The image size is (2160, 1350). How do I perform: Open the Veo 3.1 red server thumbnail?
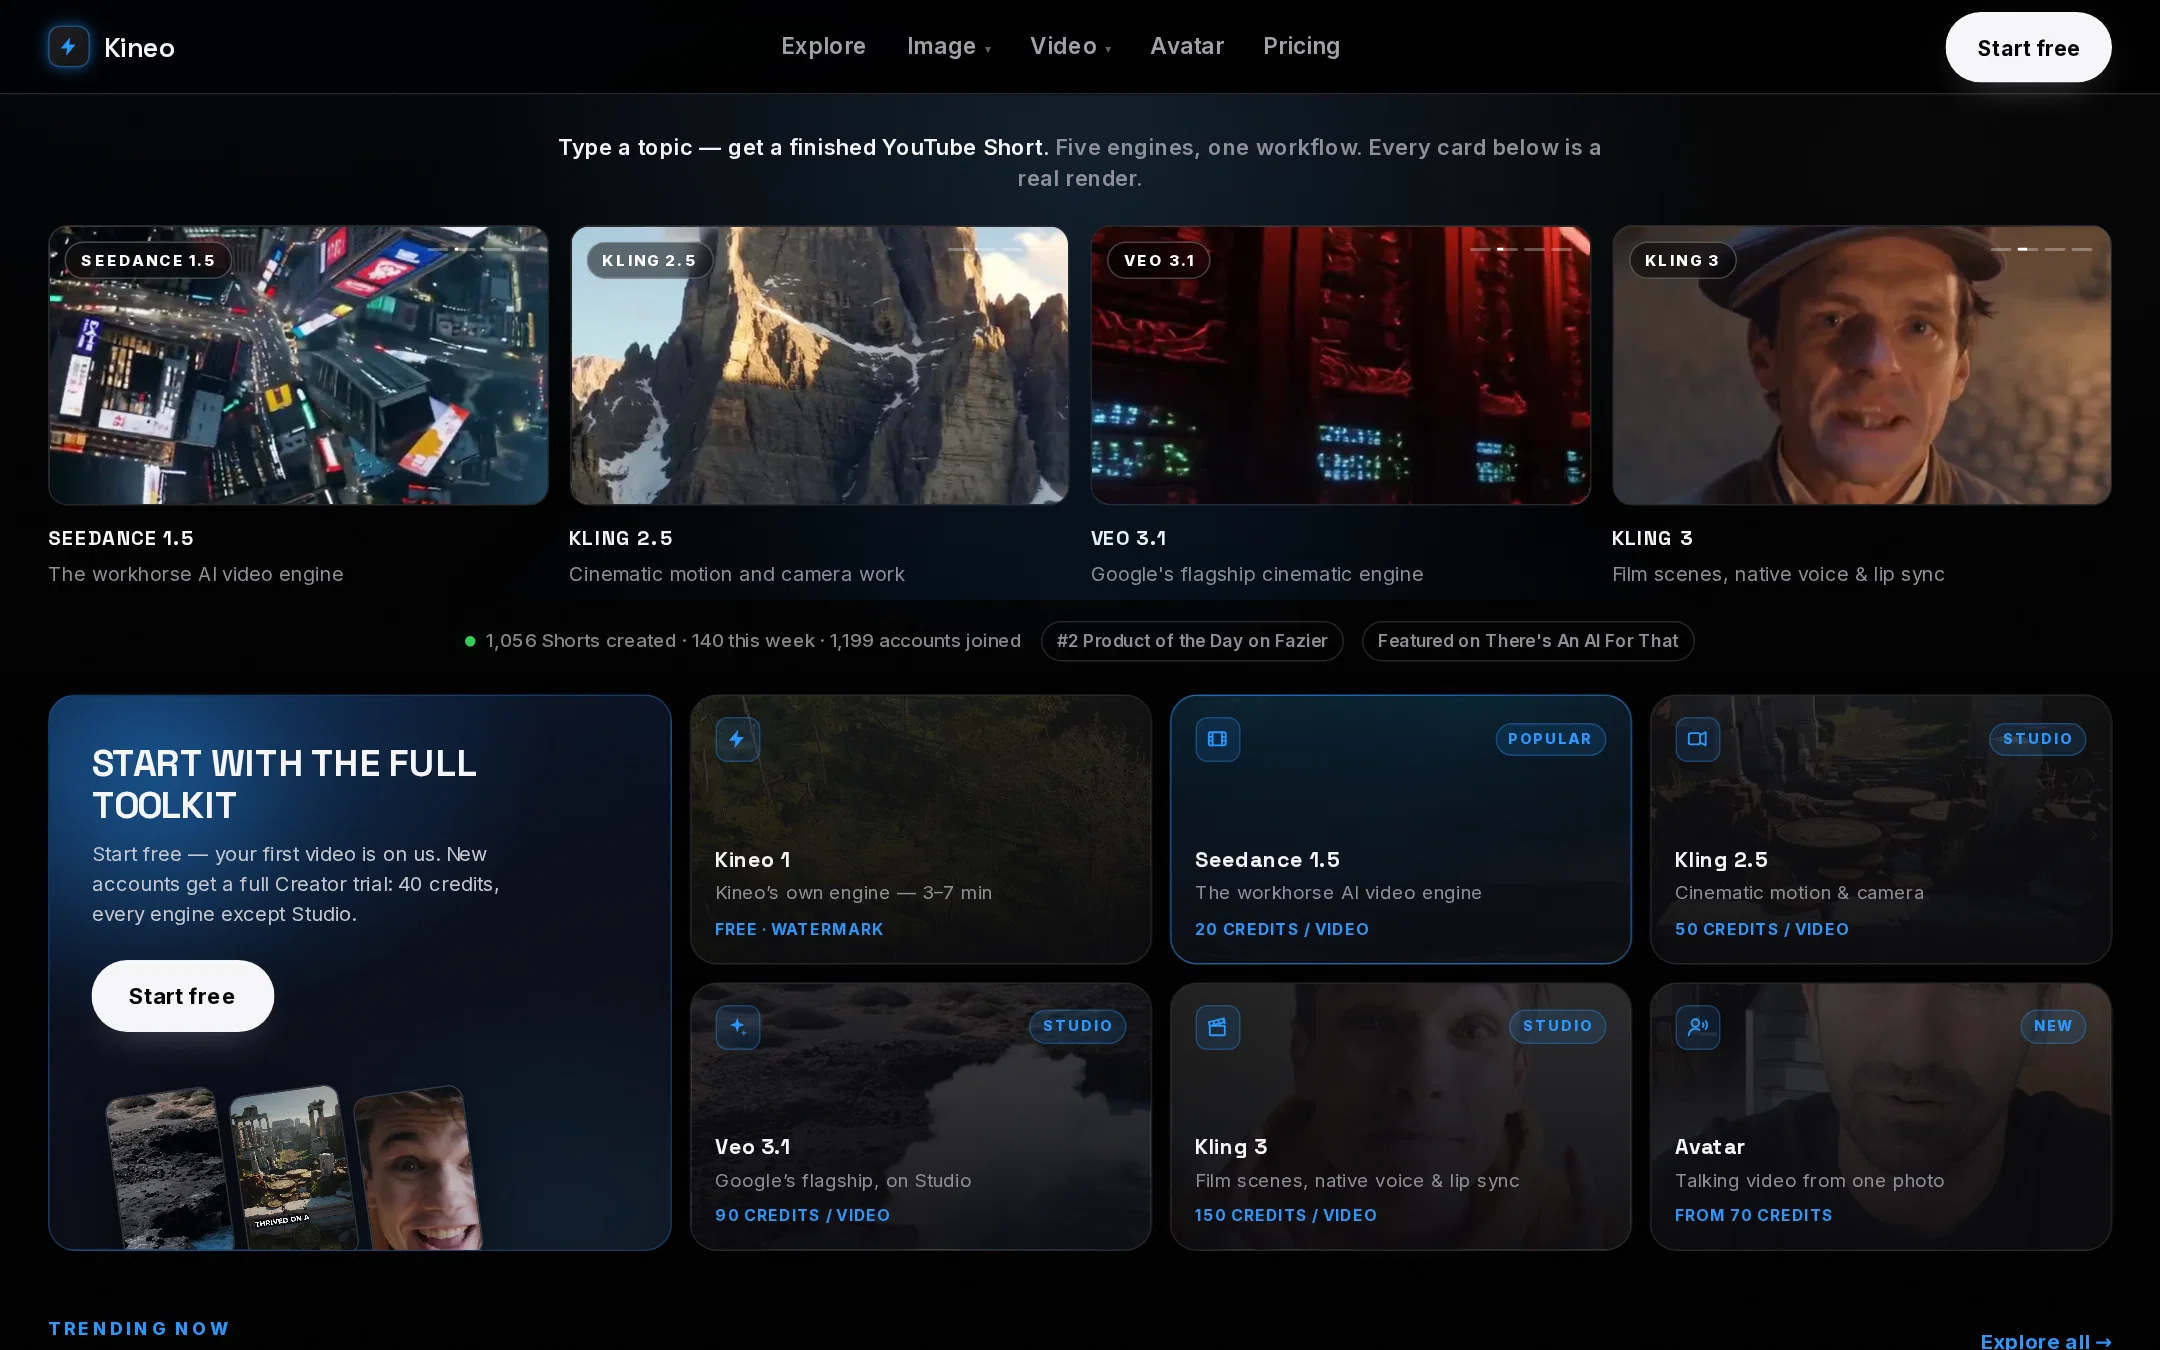tap(1340, 365)
